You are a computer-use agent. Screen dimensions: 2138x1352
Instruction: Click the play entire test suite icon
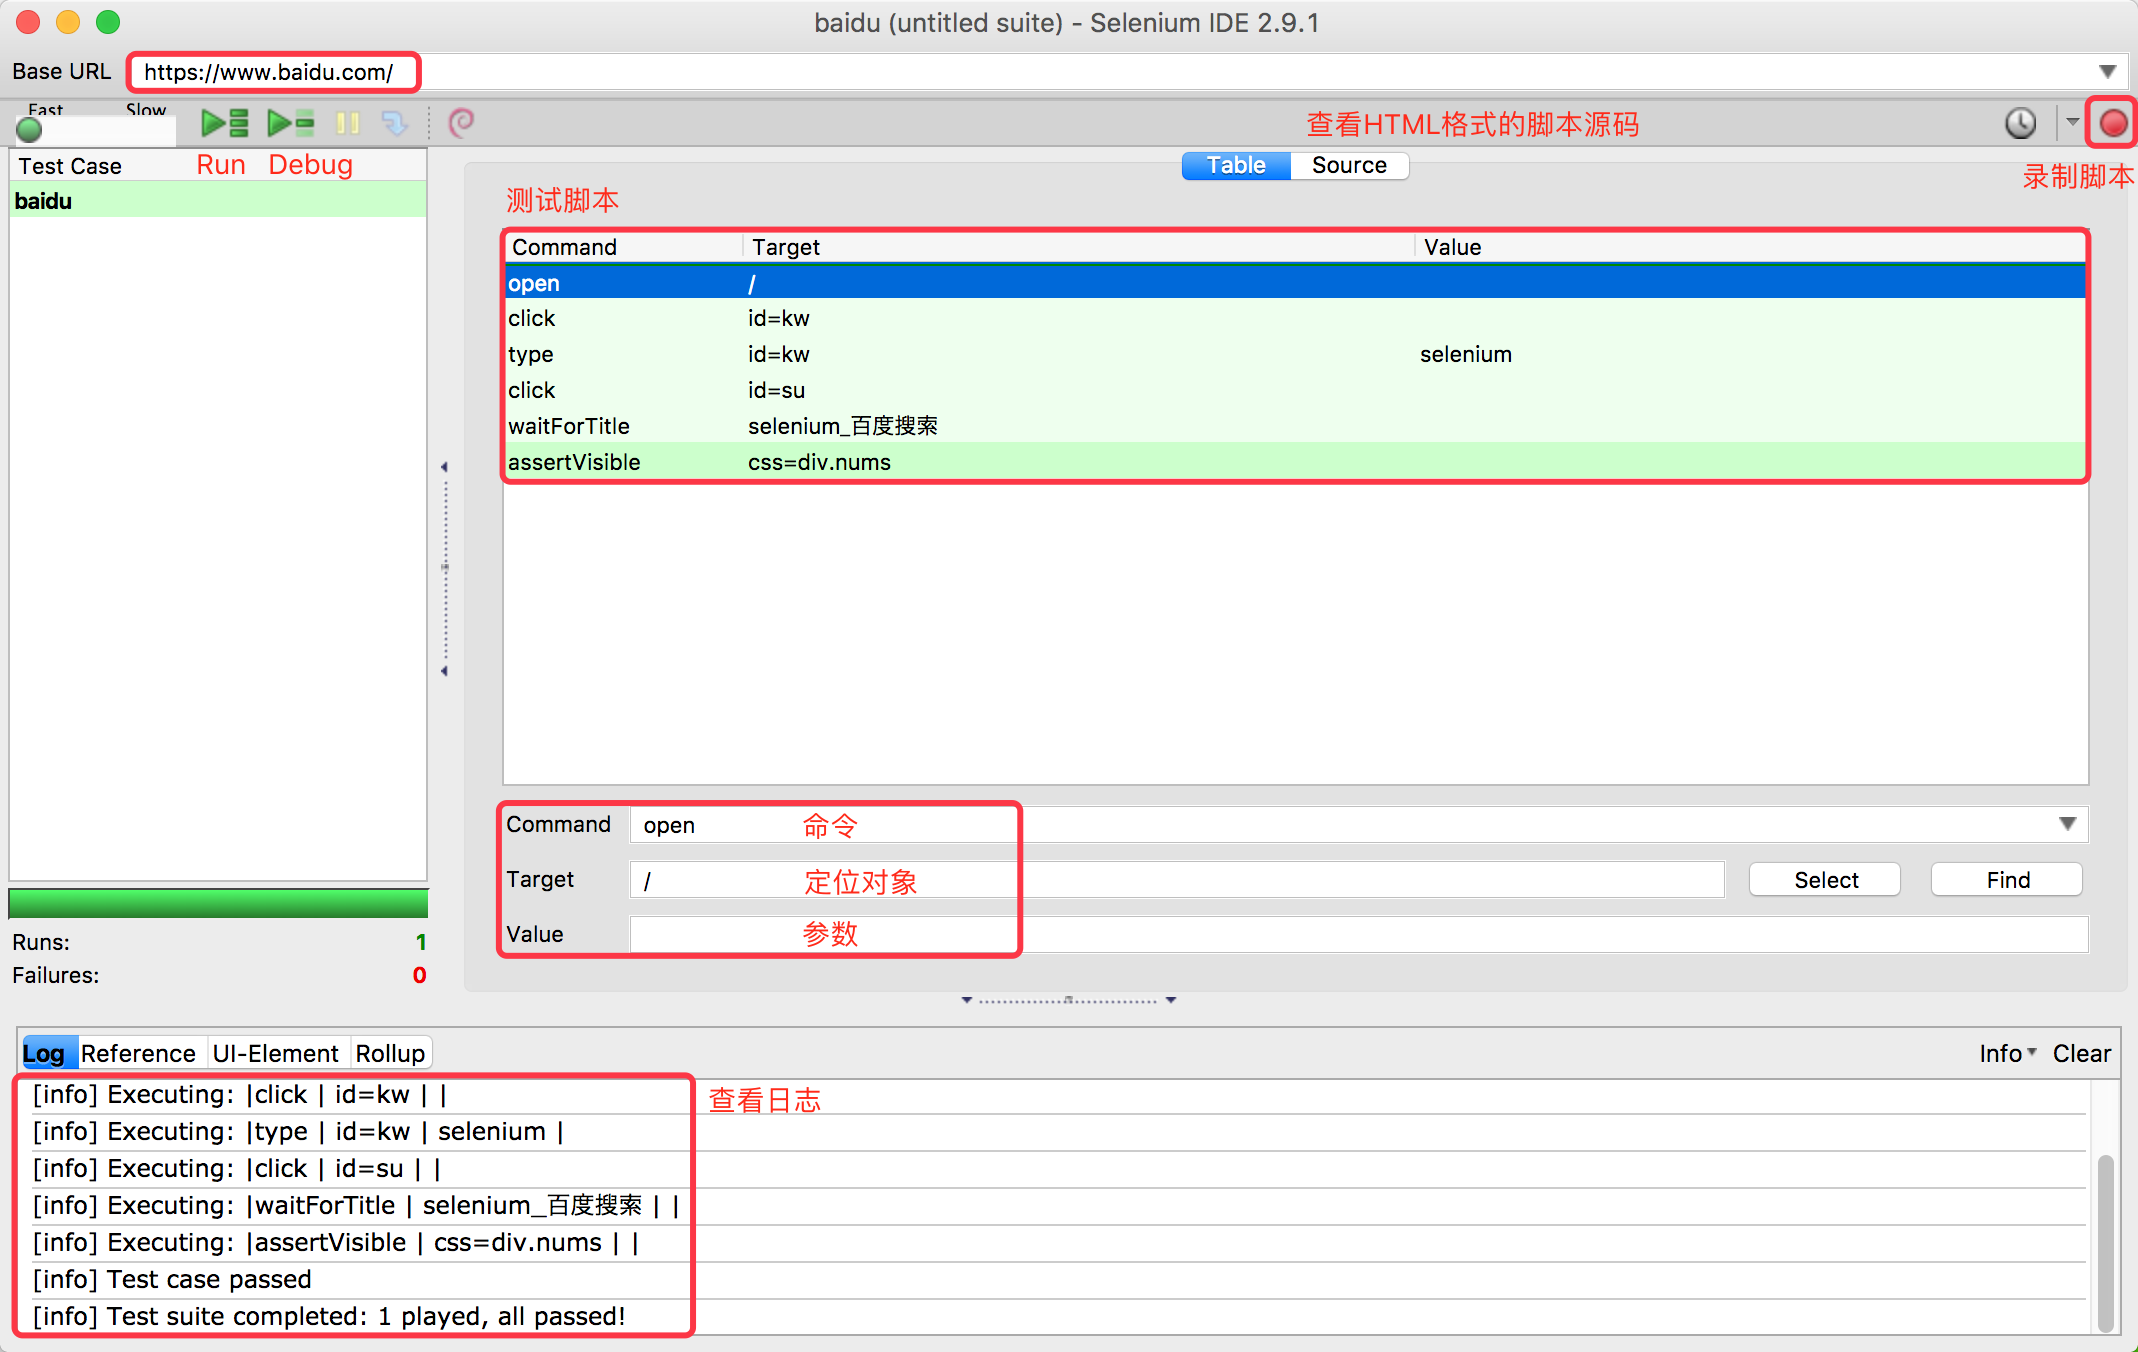[x=224, y=123]
